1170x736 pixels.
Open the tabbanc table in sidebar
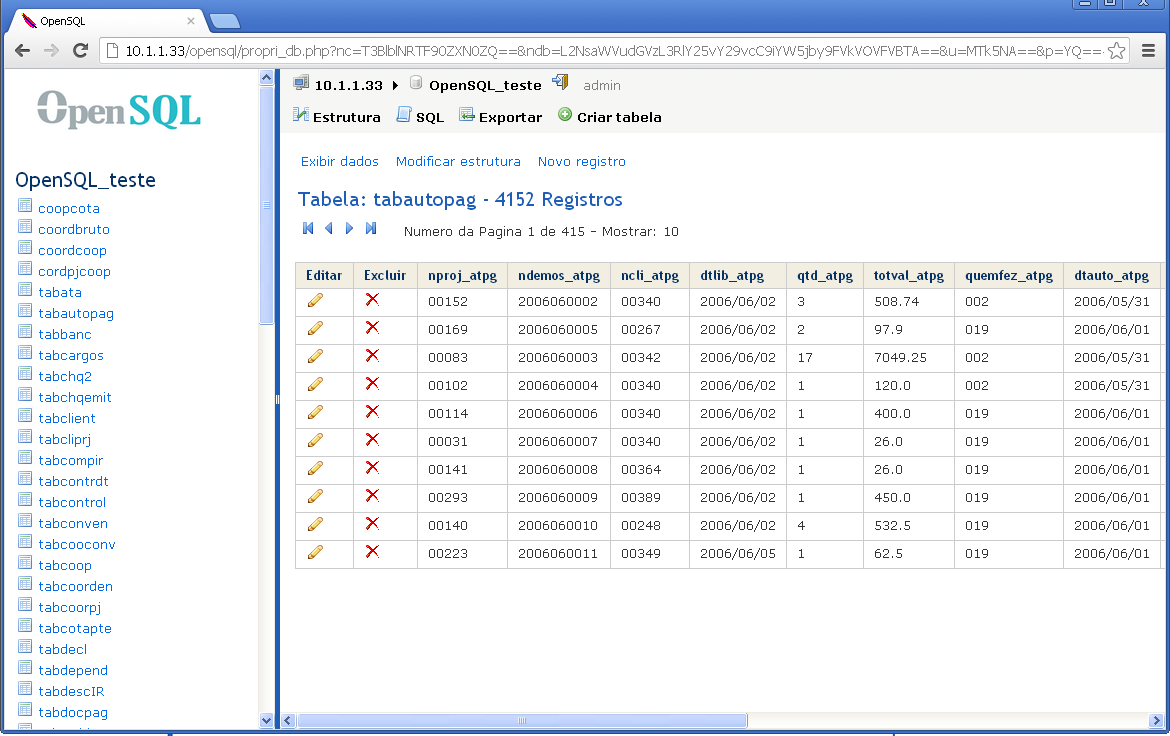click(x=65, y=334)
